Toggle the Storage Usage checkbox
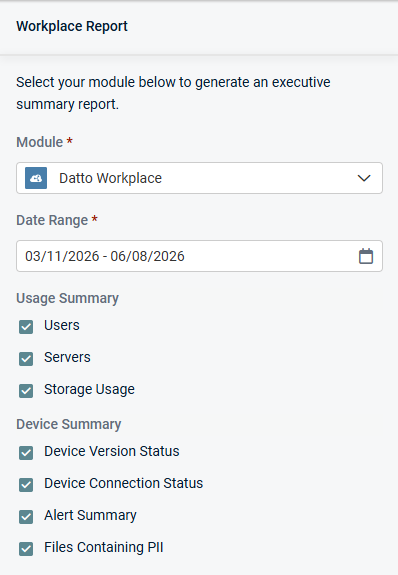The image size is (398, 575). tap(26, 391)
